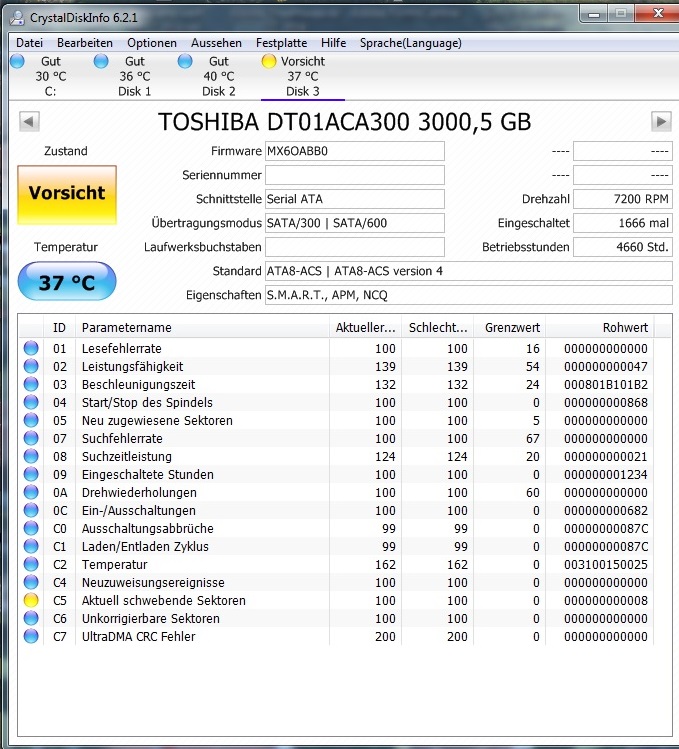
Task: Select raw value 000801B101B2 of Beschleunigungszeit
Action: (606, 384)
